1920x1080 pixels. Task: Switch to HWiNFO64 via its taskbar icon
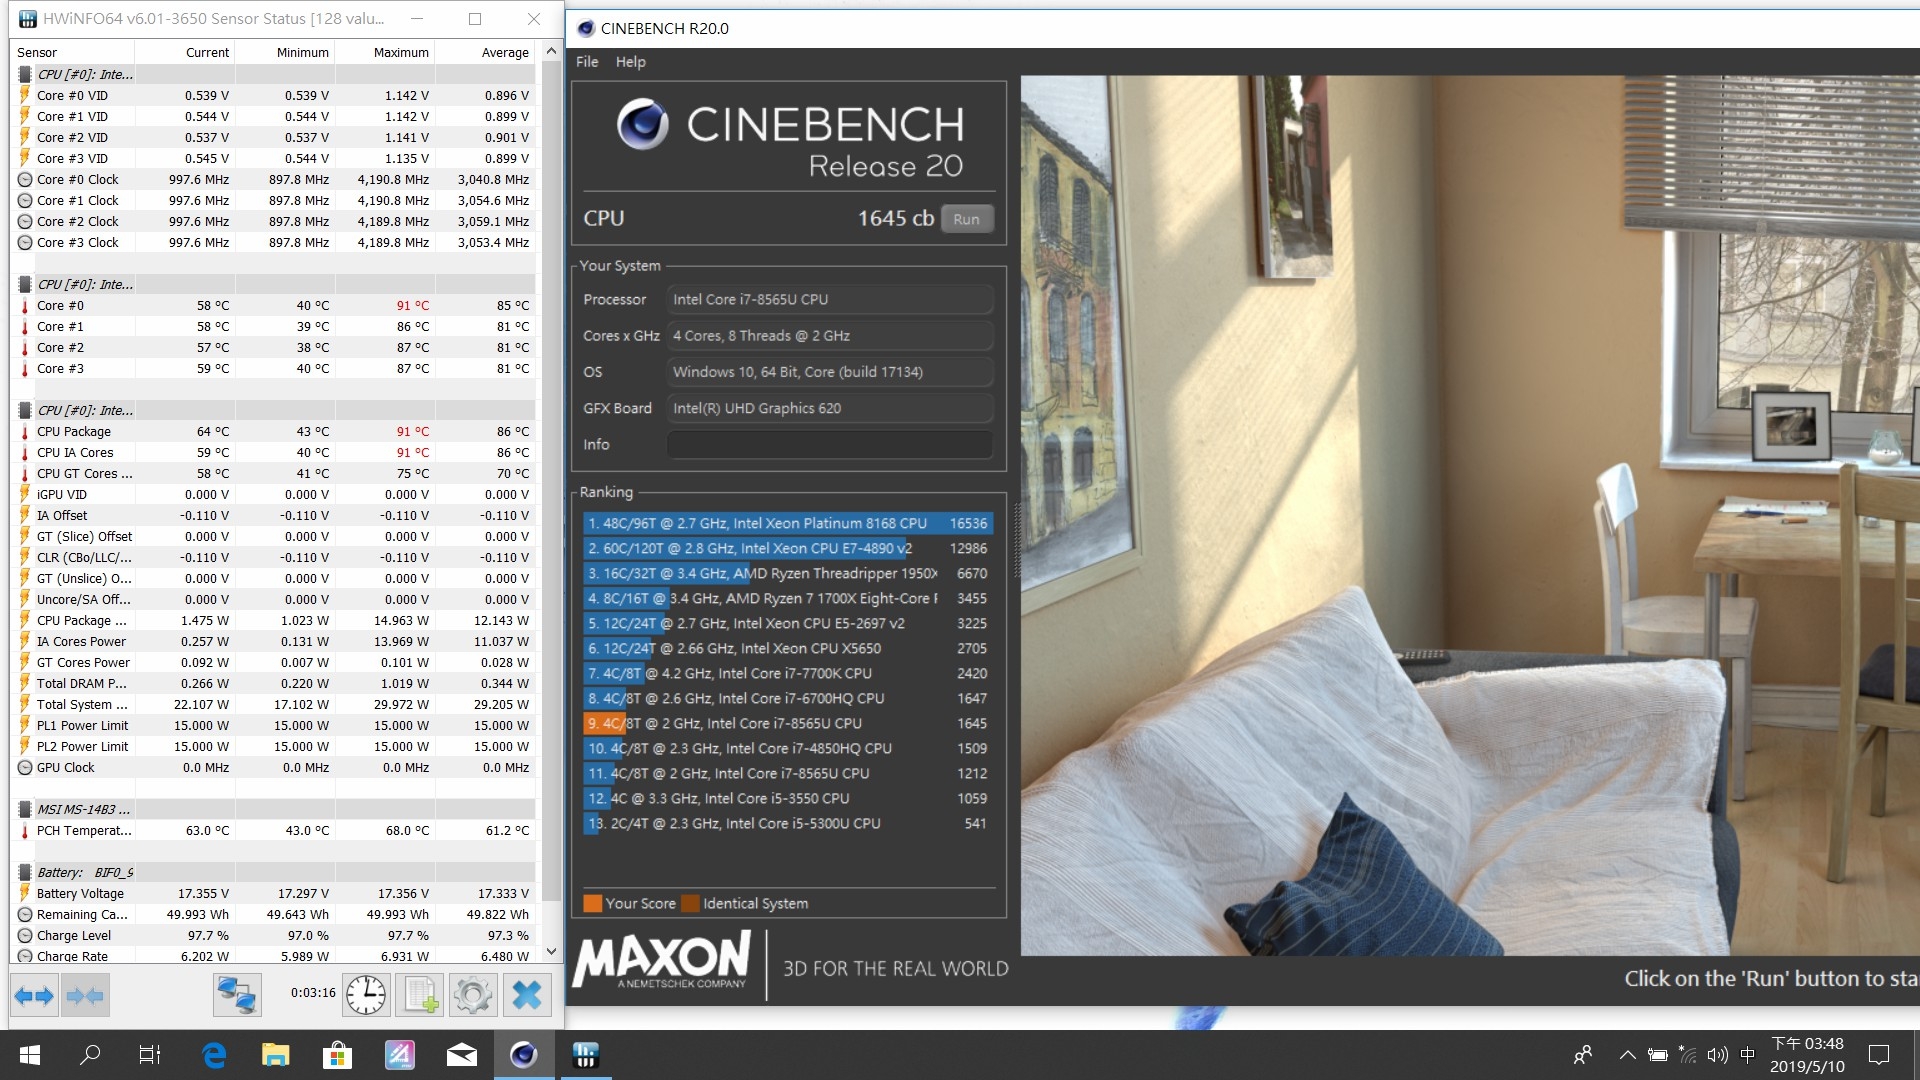tap(586, 1055)
